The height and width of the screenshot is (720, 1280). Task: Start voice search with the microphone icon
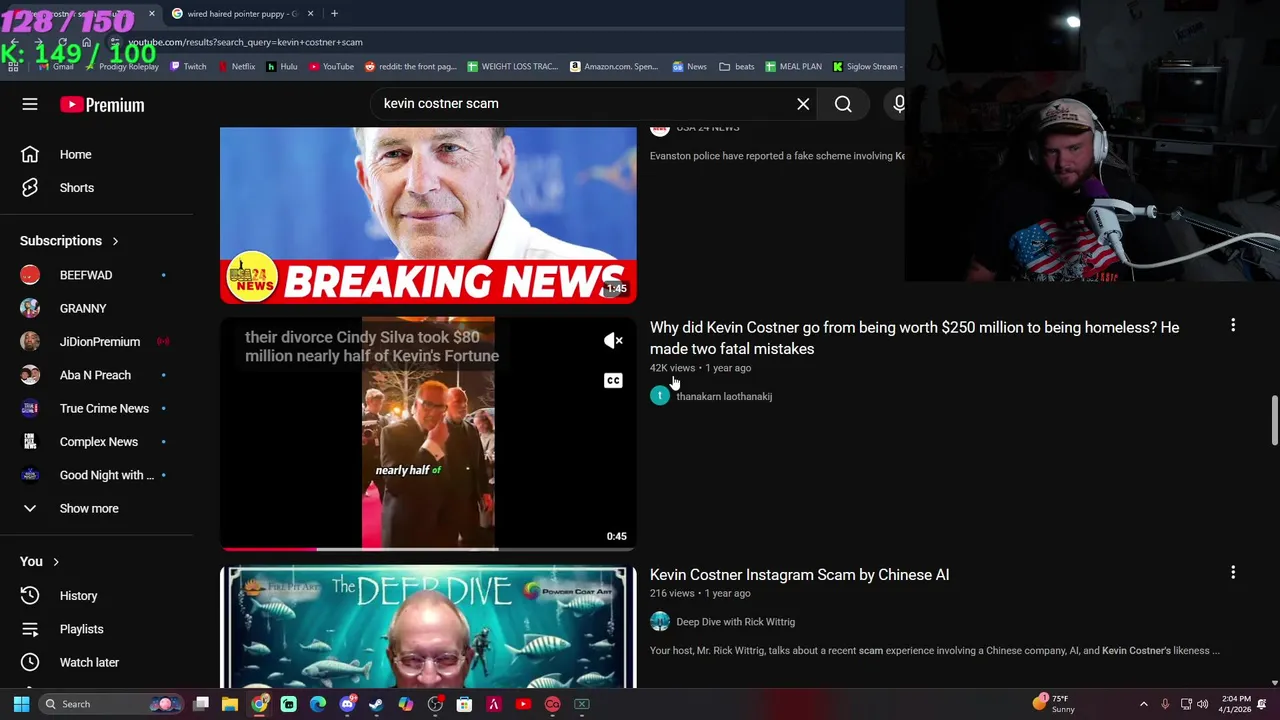pyautogui.click(x=898, y=104)
